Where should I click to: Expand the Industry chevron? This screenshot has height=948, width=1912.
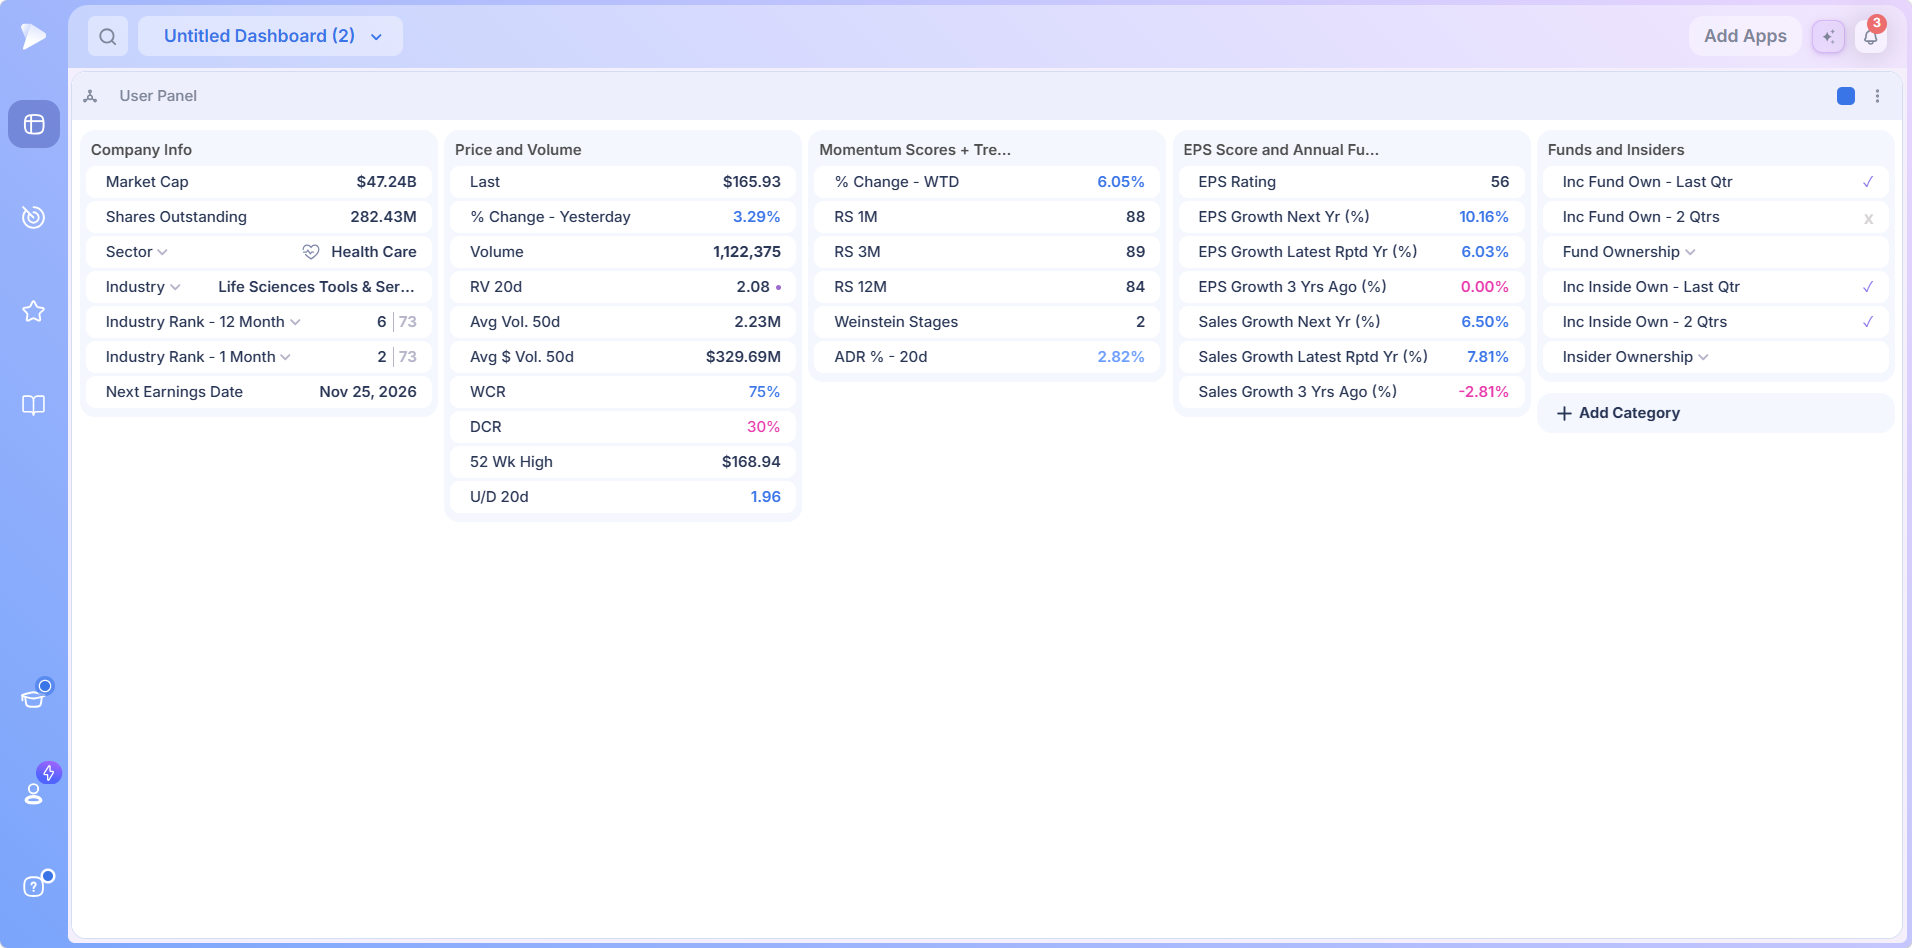175,287
